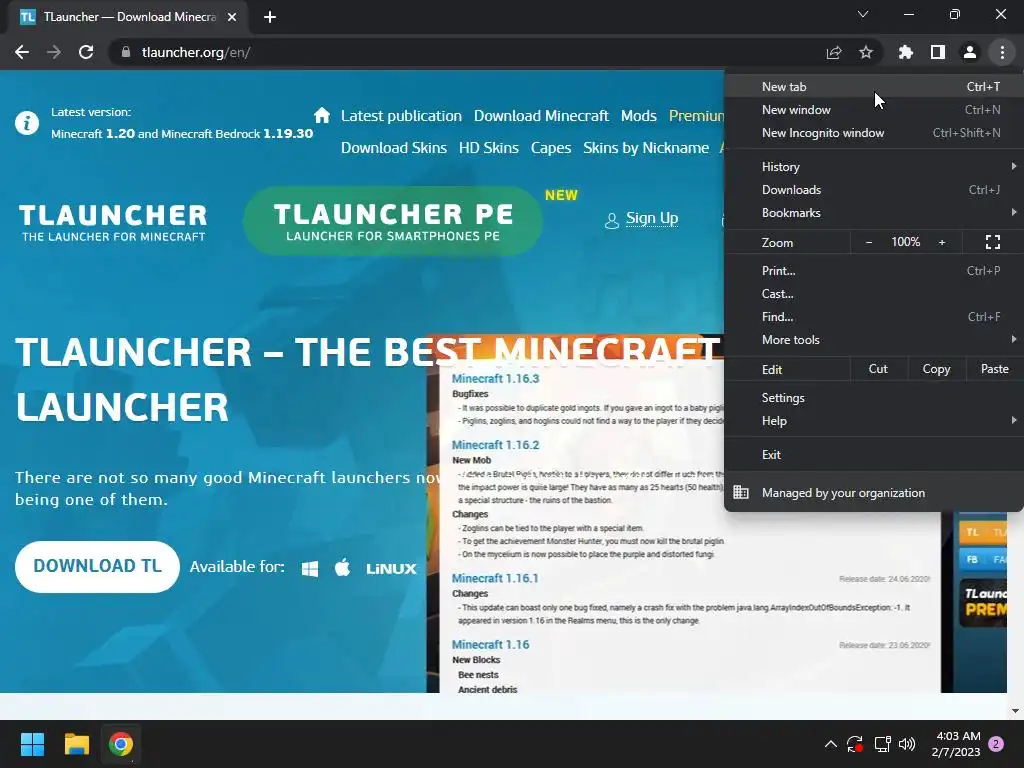
Task: Expand the More tools submenu
Action: pyautogui.click(x=874, y=340)
